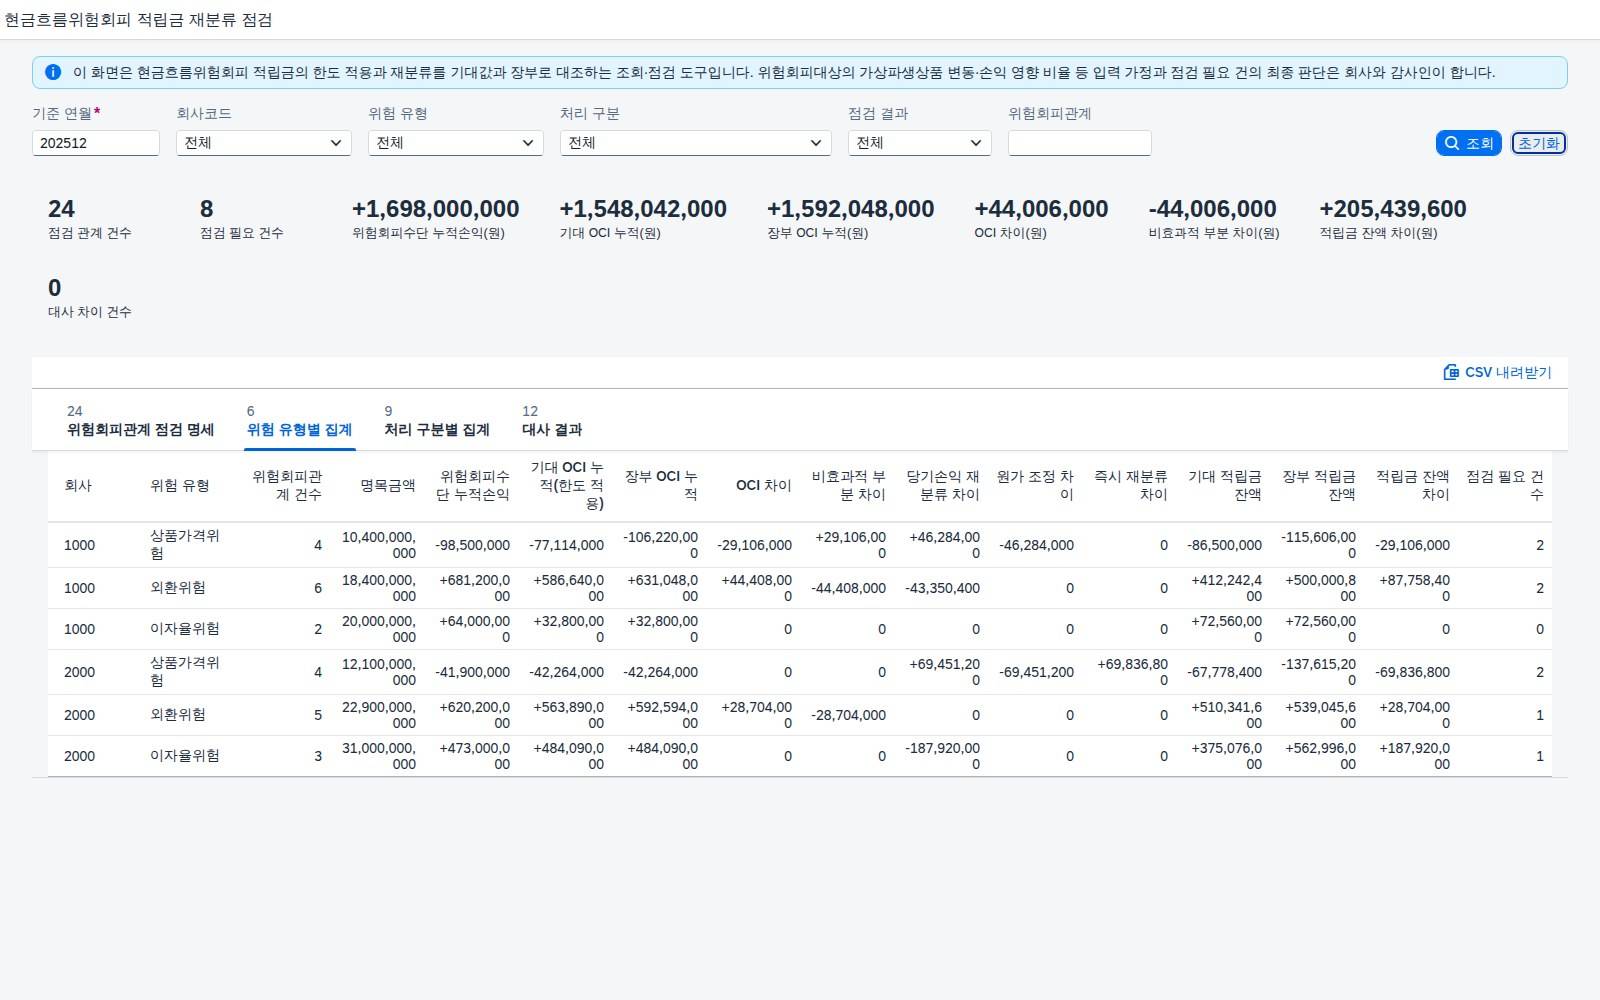This screenshot has height=1000, width=1600.
Task: Click the 위험회피관계 text input
Action: 1080,143
